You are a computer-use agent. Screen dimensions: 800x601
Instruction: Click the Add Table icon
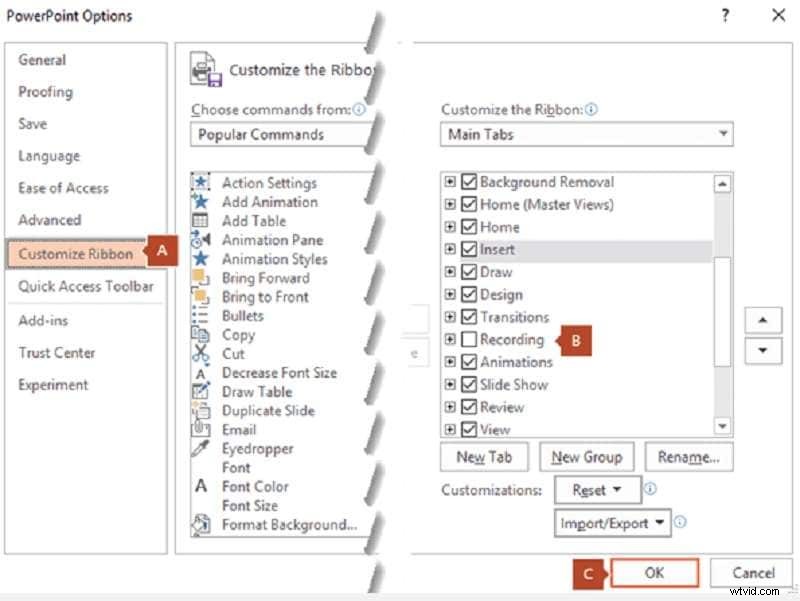coord(200,221)
